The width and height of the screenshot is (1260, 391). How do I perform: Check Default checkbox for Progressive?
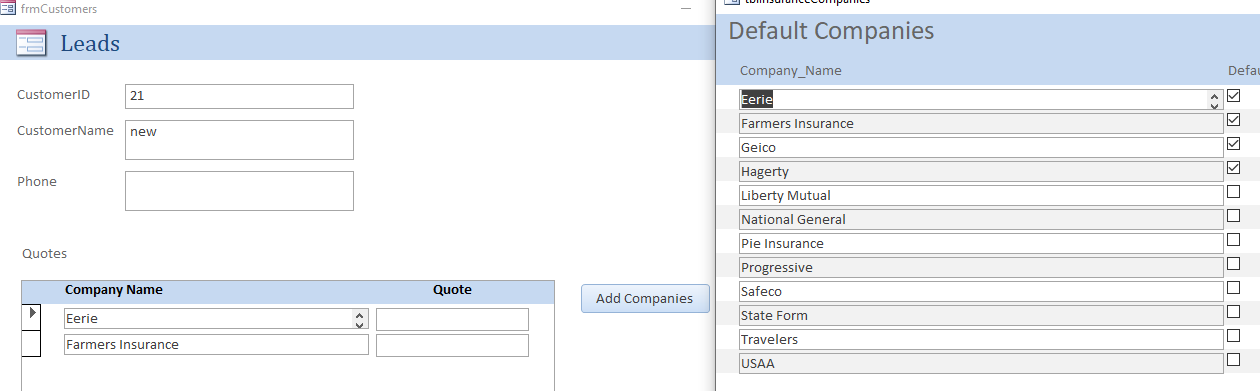pos(1233,264)
